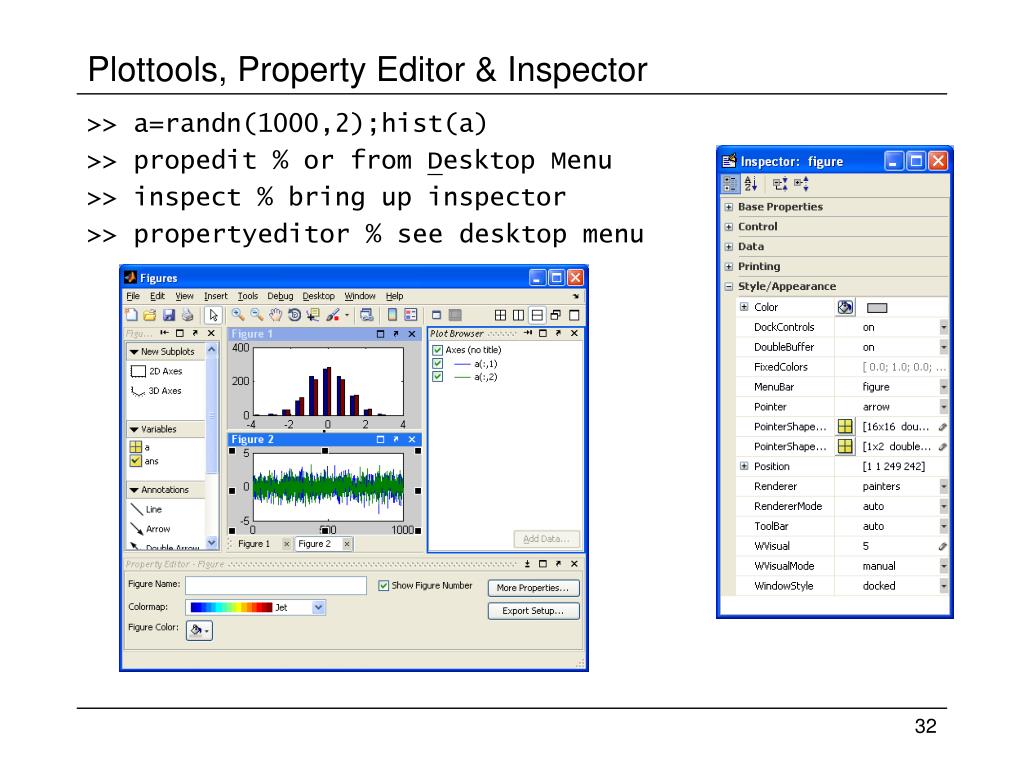Activate the Zoom In magnifier tool
1024x768 pixels.
coord(238,315)
